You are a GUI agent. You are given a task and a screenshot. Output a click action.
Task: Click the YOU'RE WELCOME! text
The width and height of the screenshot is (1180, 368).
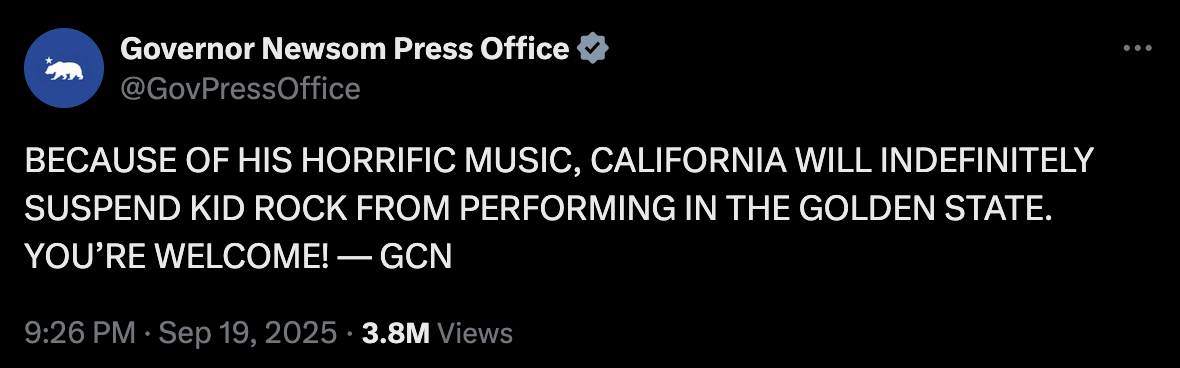(x=177, y=257)
